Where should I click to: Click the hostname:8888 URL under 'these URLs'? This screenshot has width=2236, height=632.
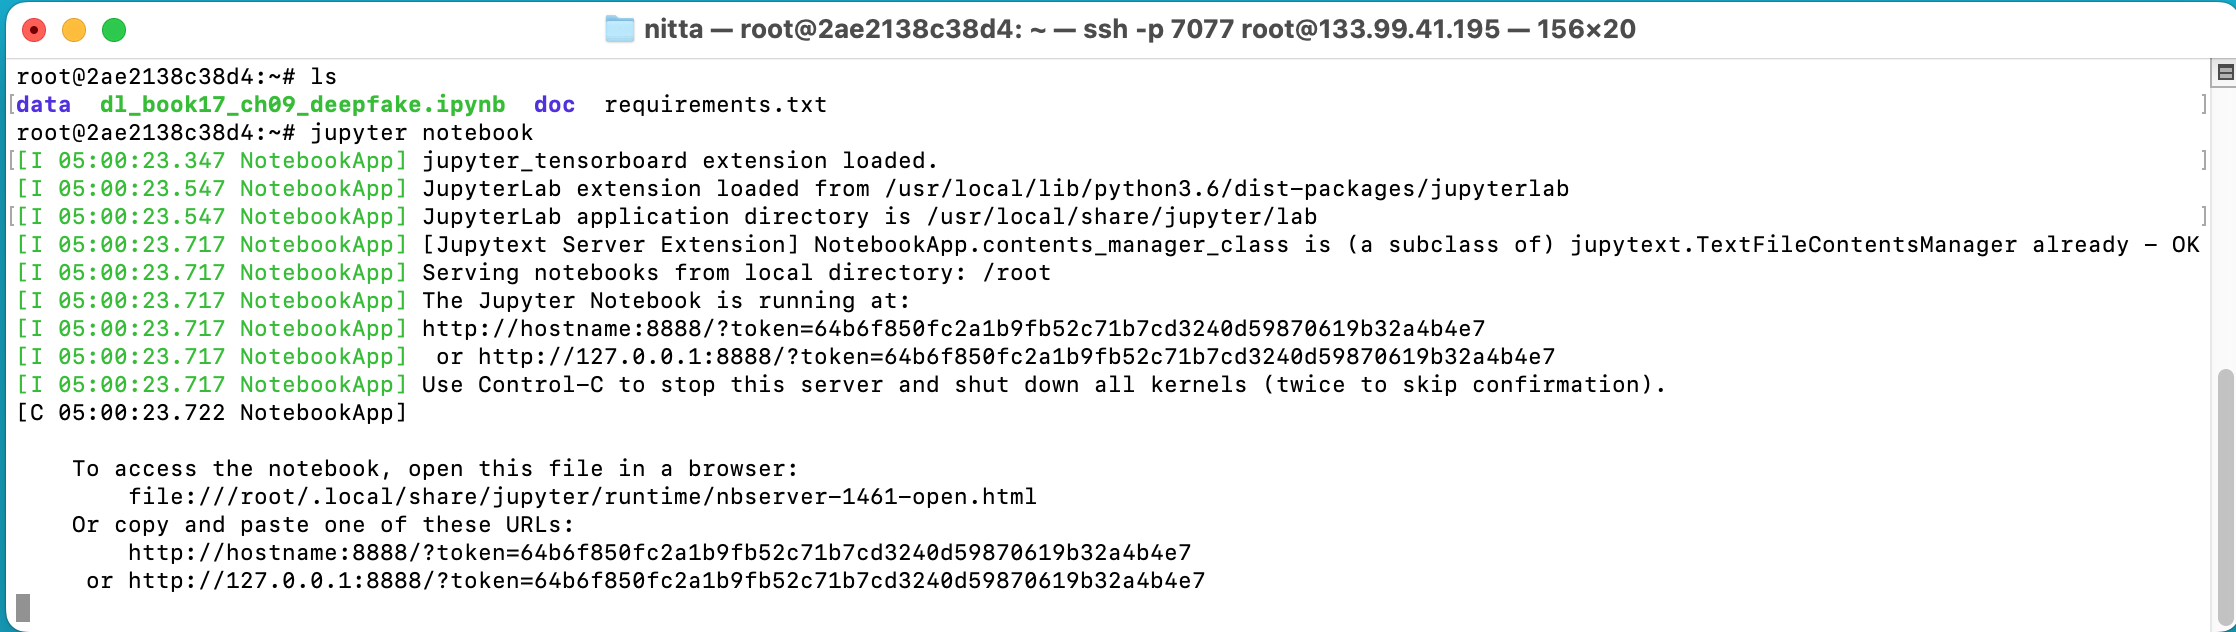[x=659, y=553]
